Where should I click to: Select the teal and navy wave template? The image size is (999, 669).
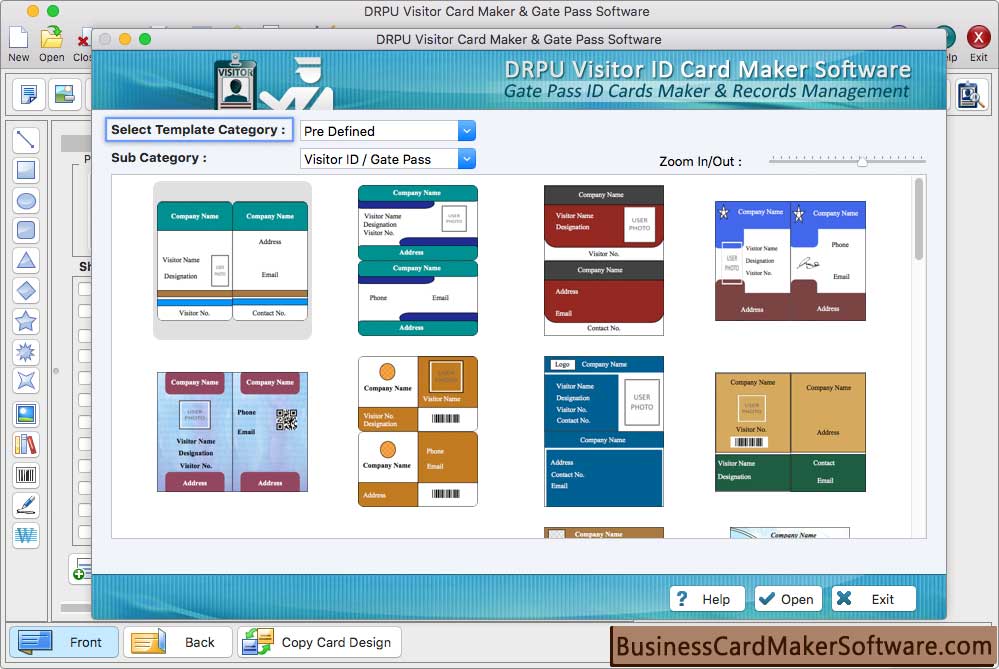(x=418, y=260)
